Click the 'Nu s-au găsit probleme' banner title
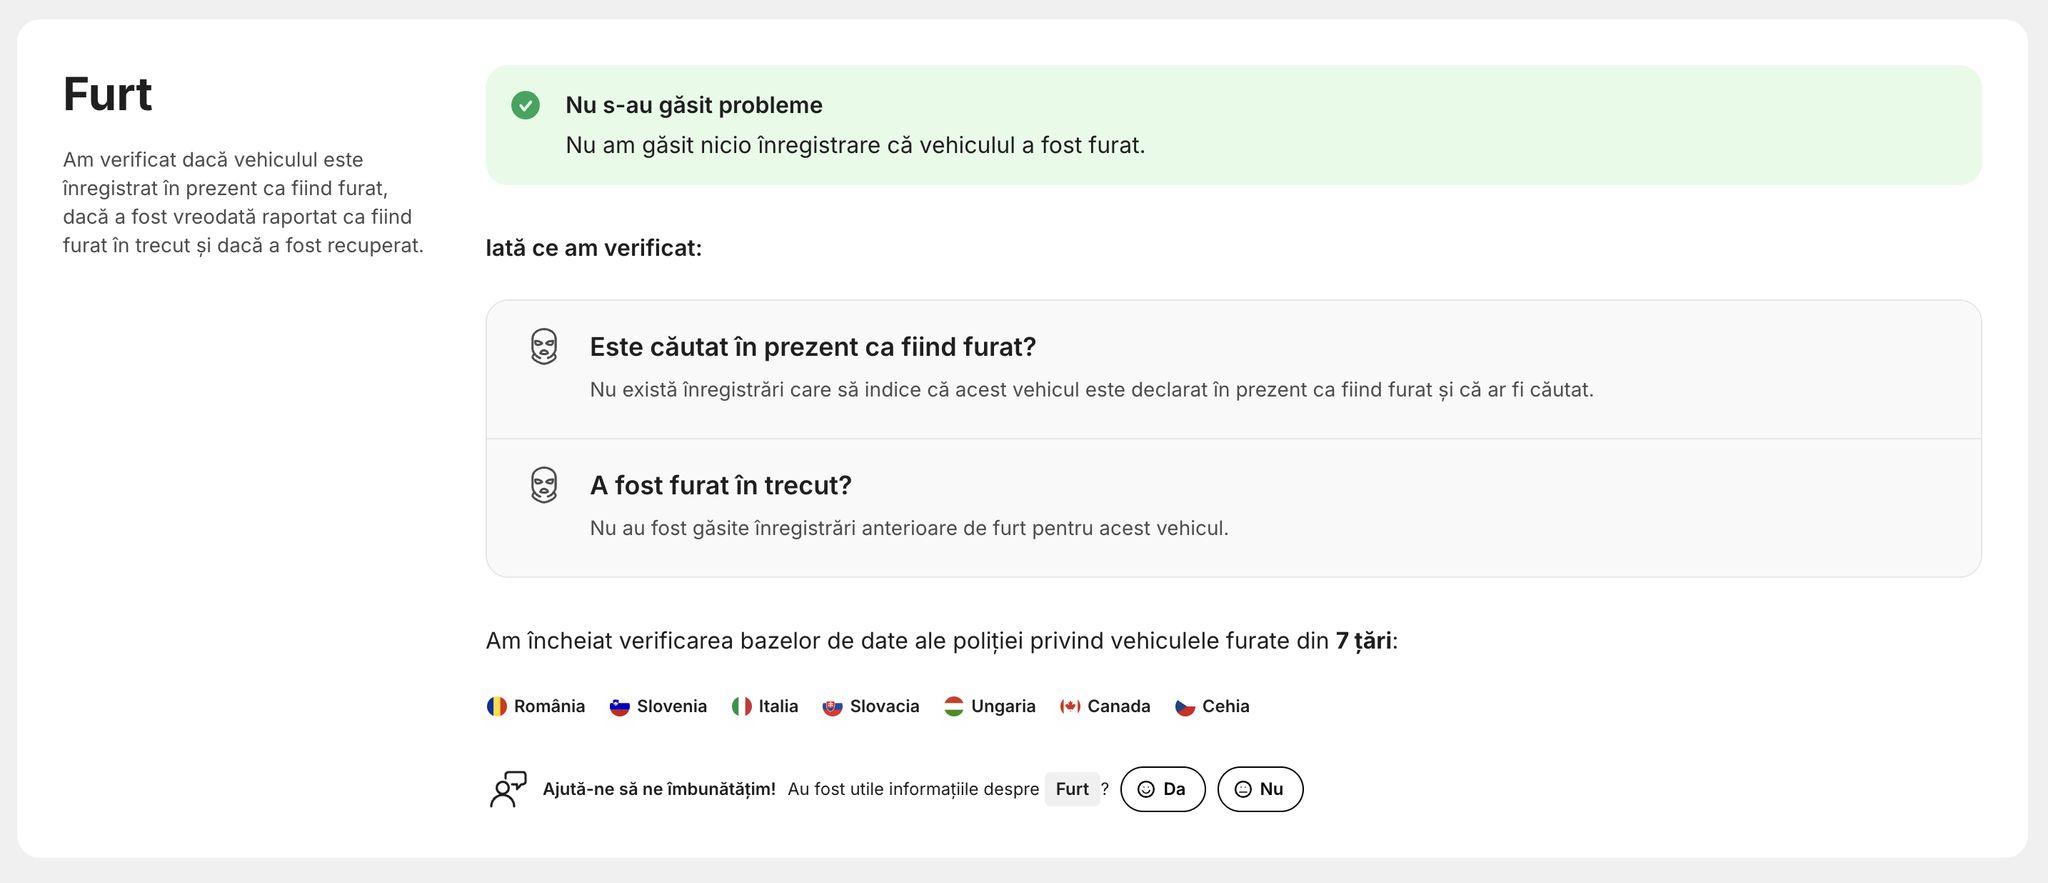Viewport: 2048px width, 883px height. pos(694,105)
